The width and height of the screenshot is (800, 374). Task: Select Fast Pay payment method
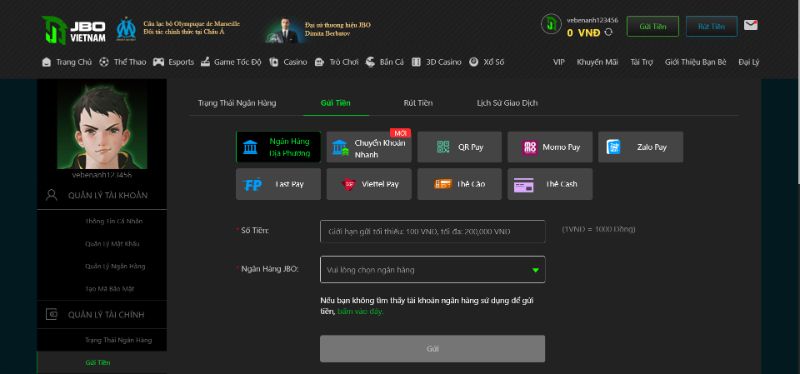[279, 184]
